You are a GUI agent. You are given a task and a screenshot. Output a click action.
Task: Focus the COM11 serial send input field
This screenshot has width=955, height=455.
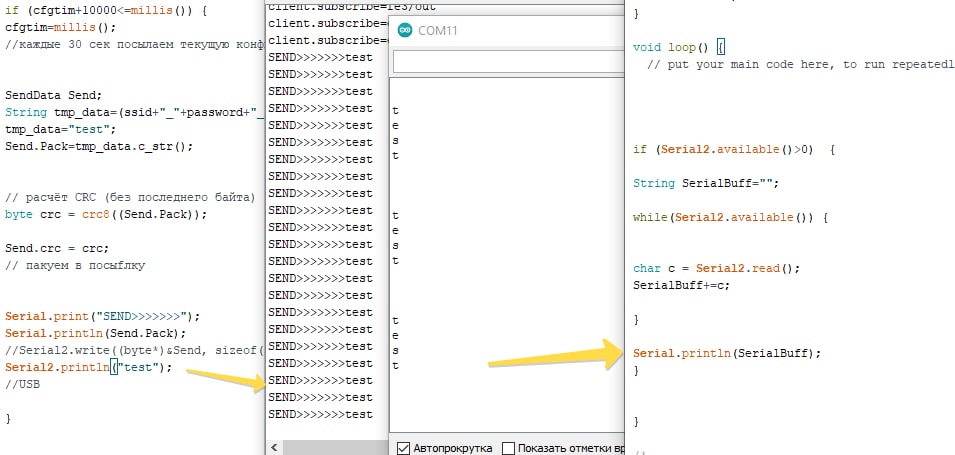509,62
